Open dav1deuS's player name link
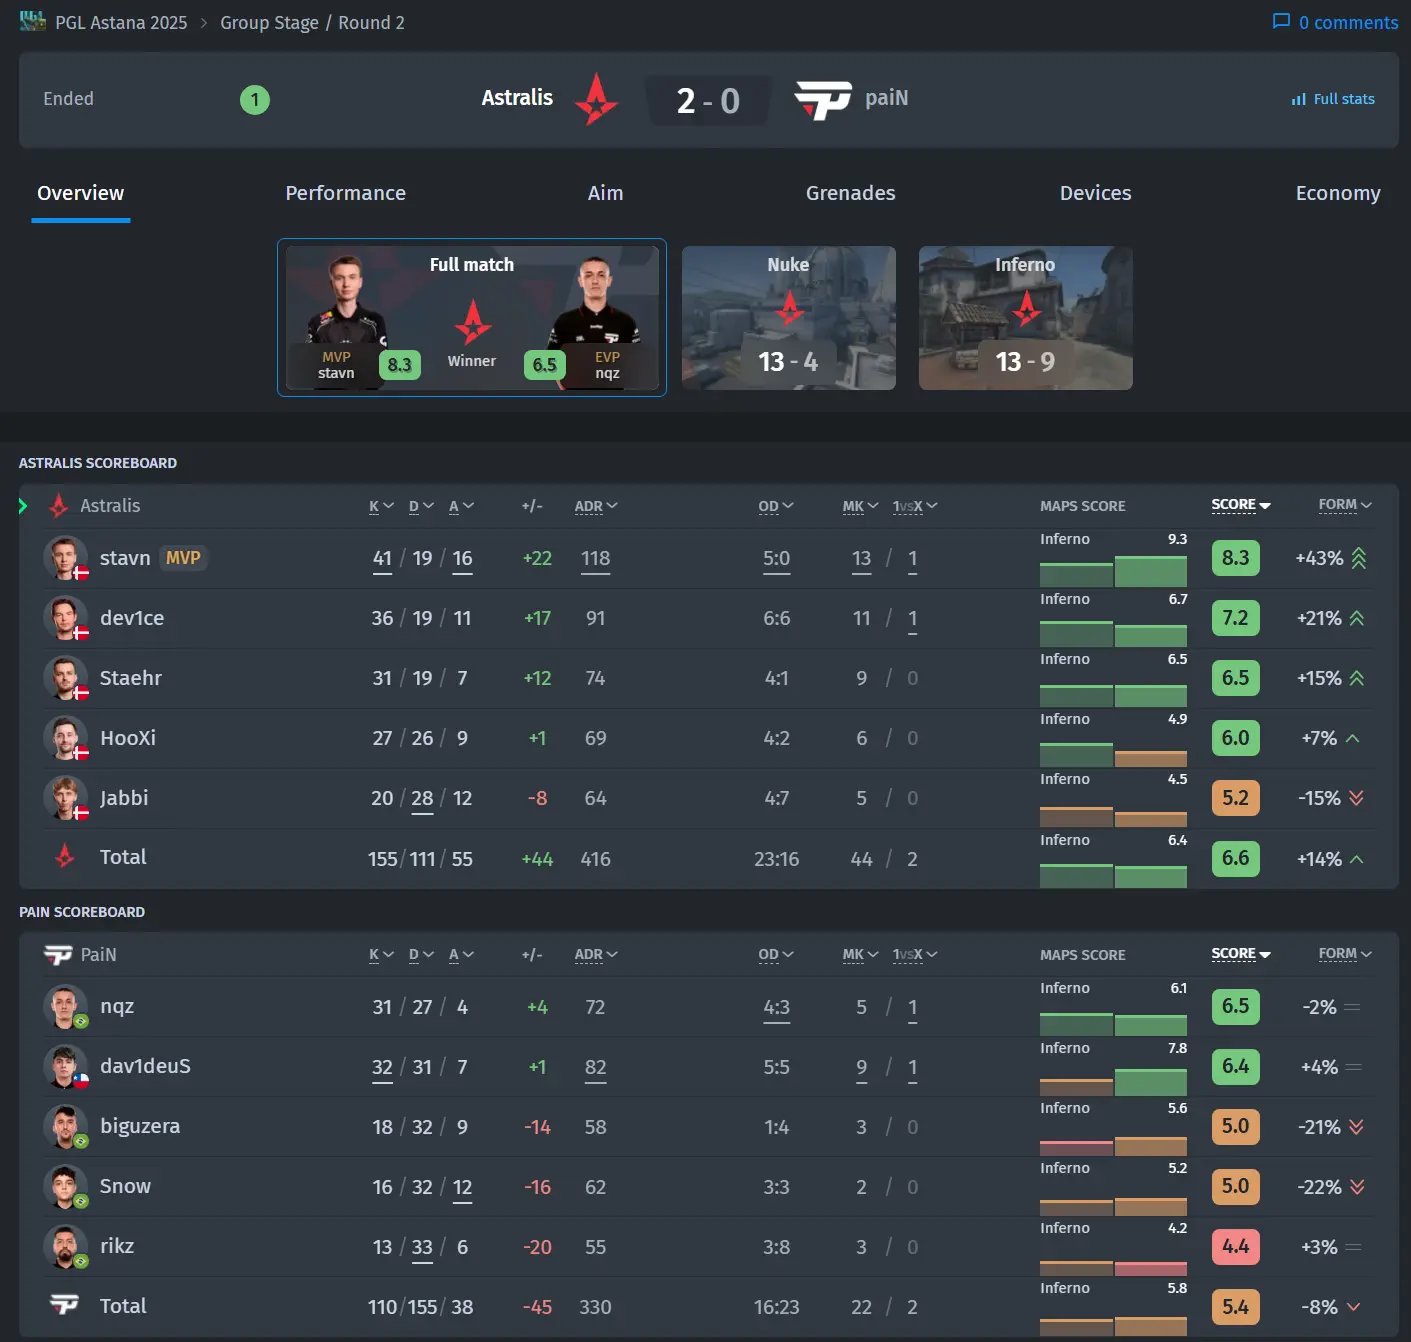This screenshot has width=1411, height=1342. pos(145,1066)
